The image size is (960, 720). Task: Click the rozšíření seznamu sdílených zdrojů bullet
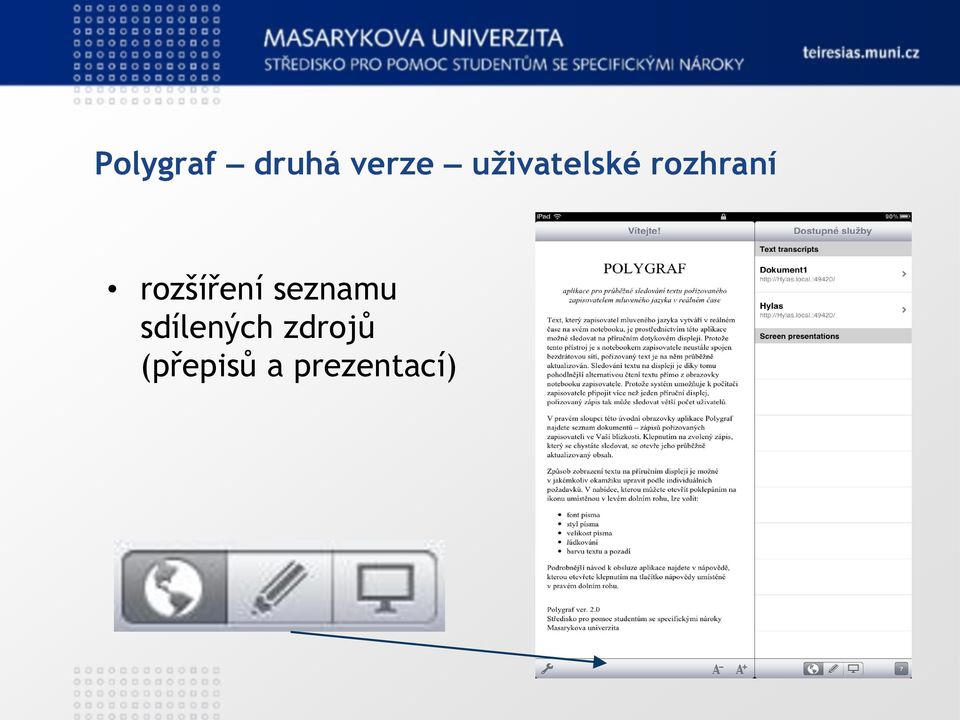pos(298,328)
